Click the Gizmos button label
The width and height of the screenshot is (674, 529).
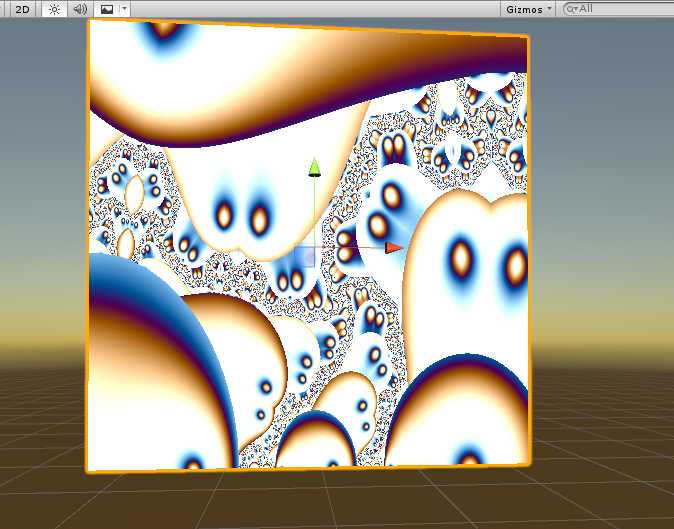(524, 8)
